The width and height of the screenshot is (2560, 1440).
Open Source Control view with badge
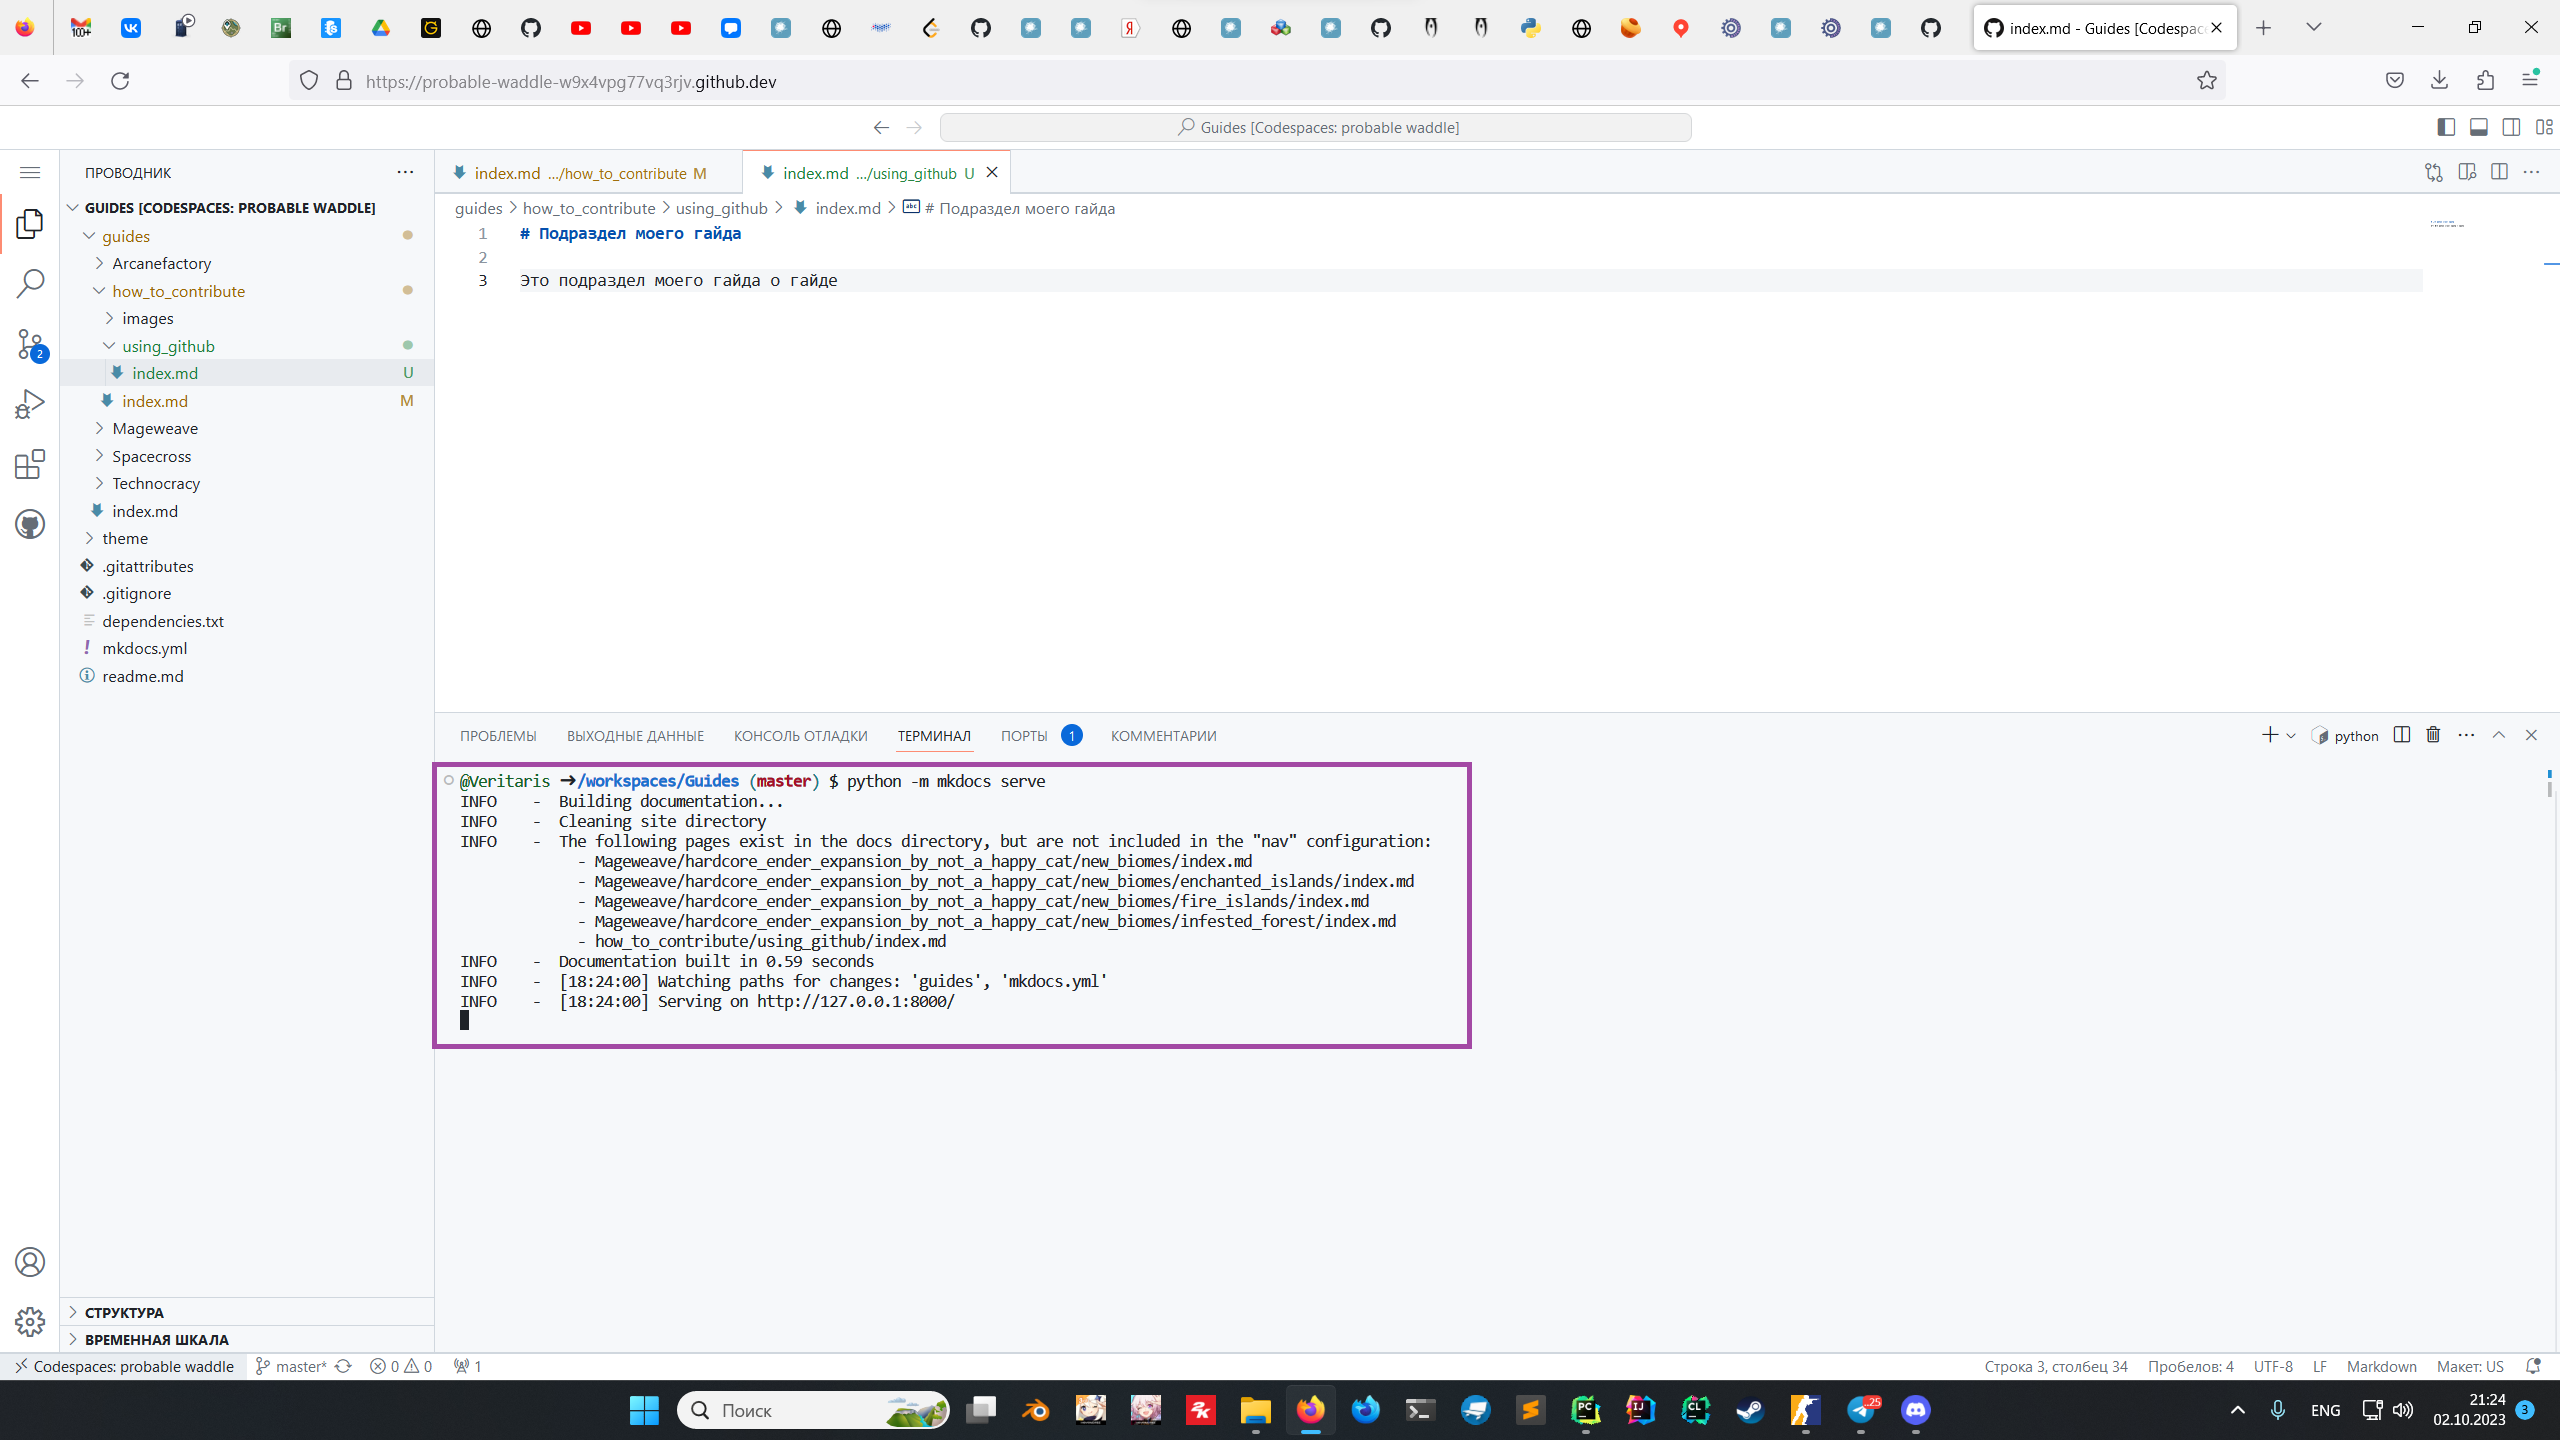pyautogui.click(x=30, y=344)
